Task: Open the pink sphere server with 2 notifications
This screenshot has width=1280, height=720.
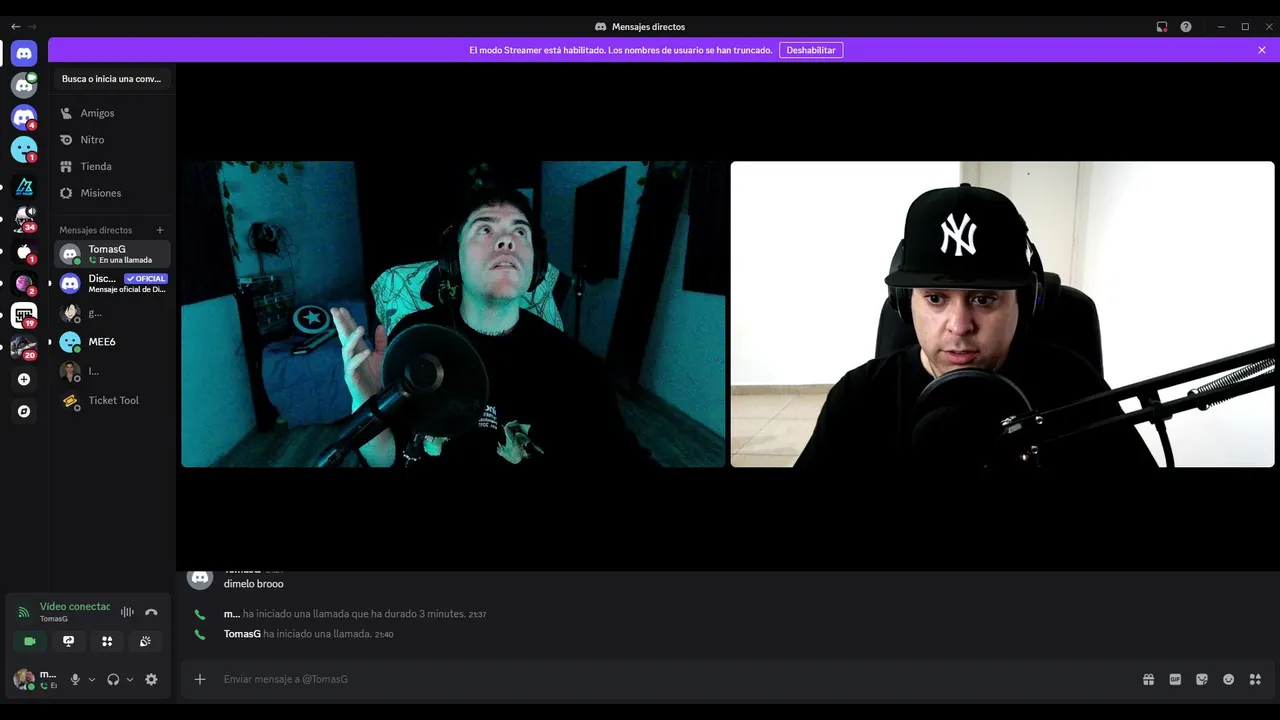Action: tap(24, 284)
